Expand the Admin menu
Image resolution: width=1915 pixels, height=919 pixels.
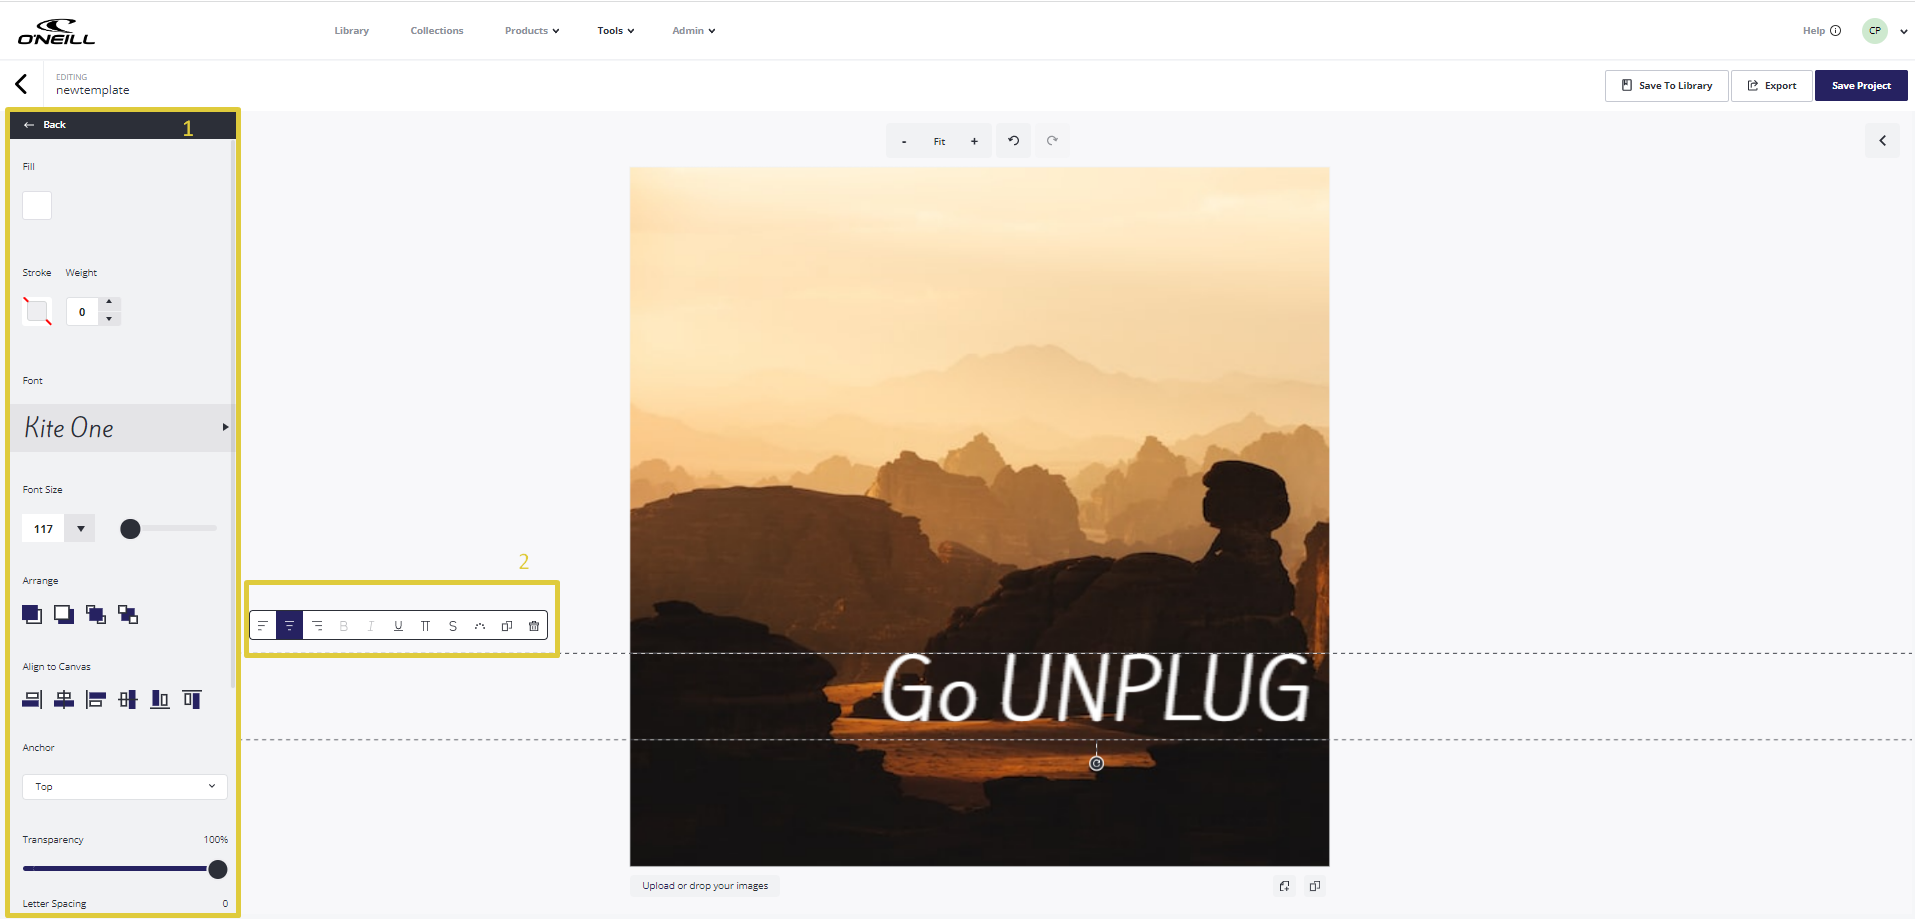pyautogui.click(x=694, y=31)
